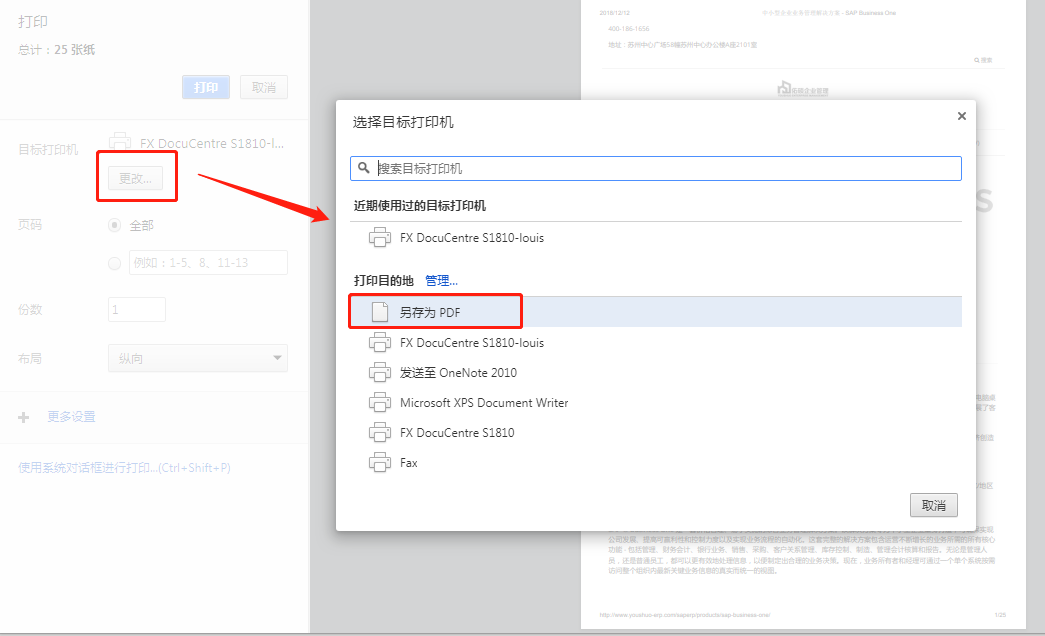Viewport: 1045px width, 636px height.
Task: Select the custom page range radio button
Action: click(x=115, y=263)
